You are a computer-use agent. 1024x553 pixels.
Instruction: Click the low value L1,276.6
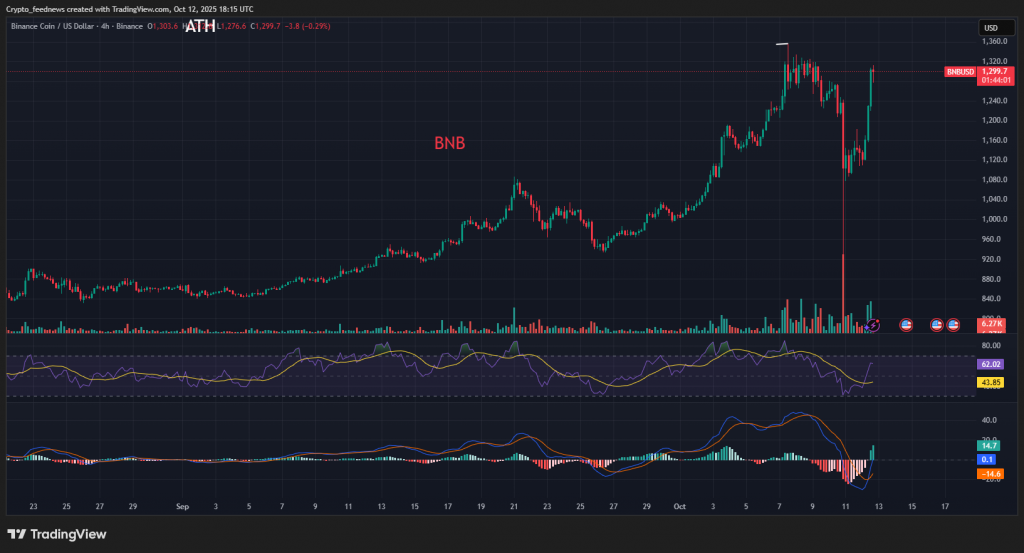(232, 26)
